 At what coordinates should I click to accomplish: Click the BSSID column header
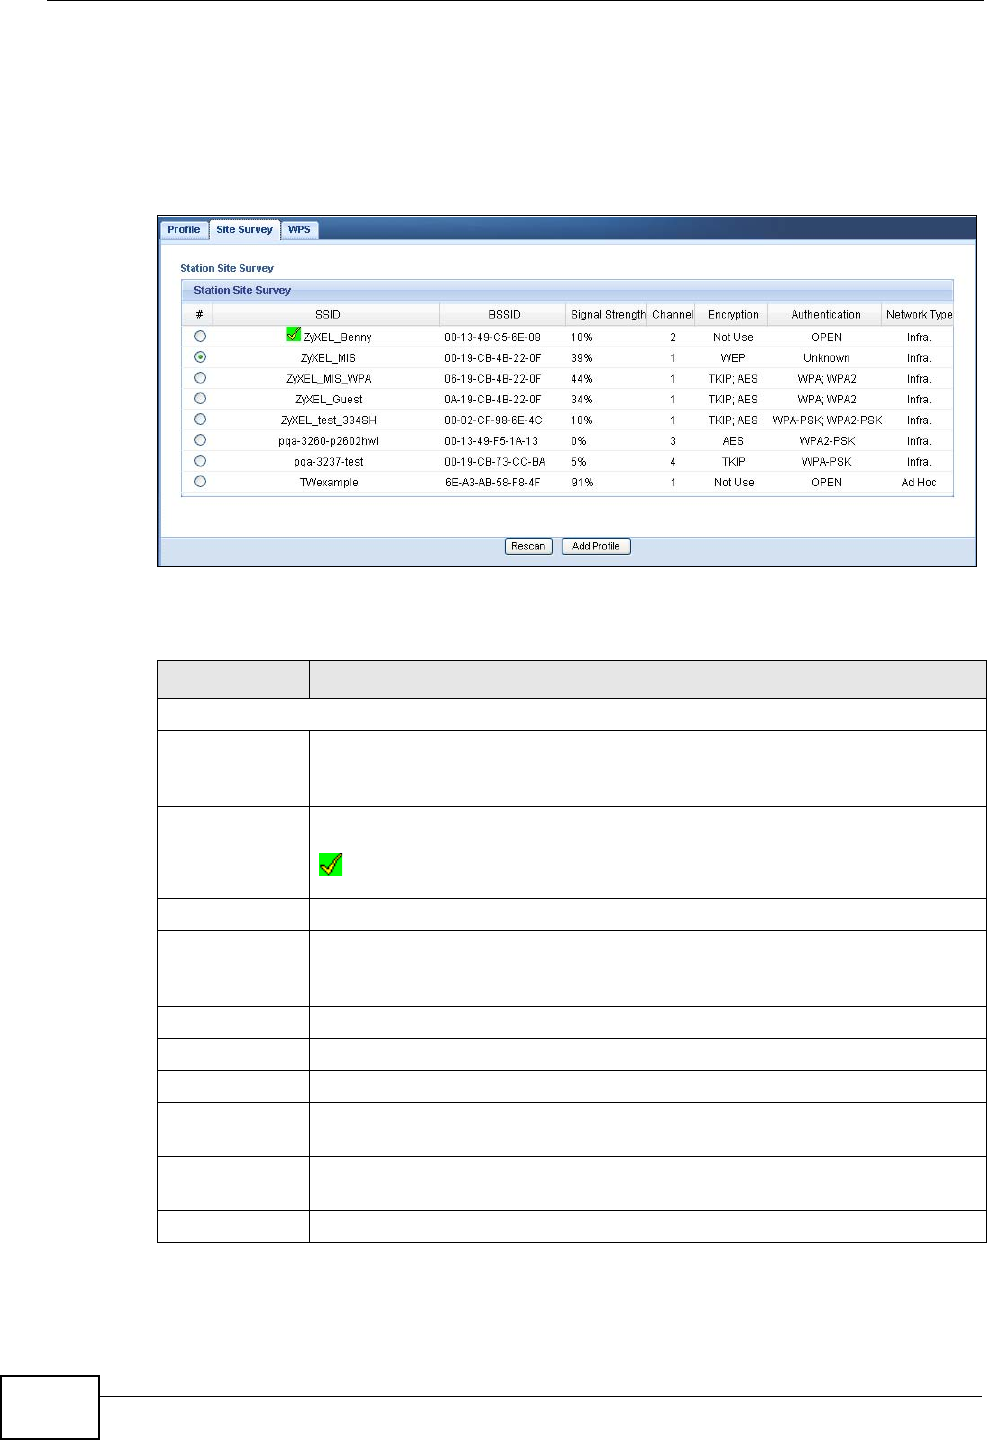click(504, 314)
